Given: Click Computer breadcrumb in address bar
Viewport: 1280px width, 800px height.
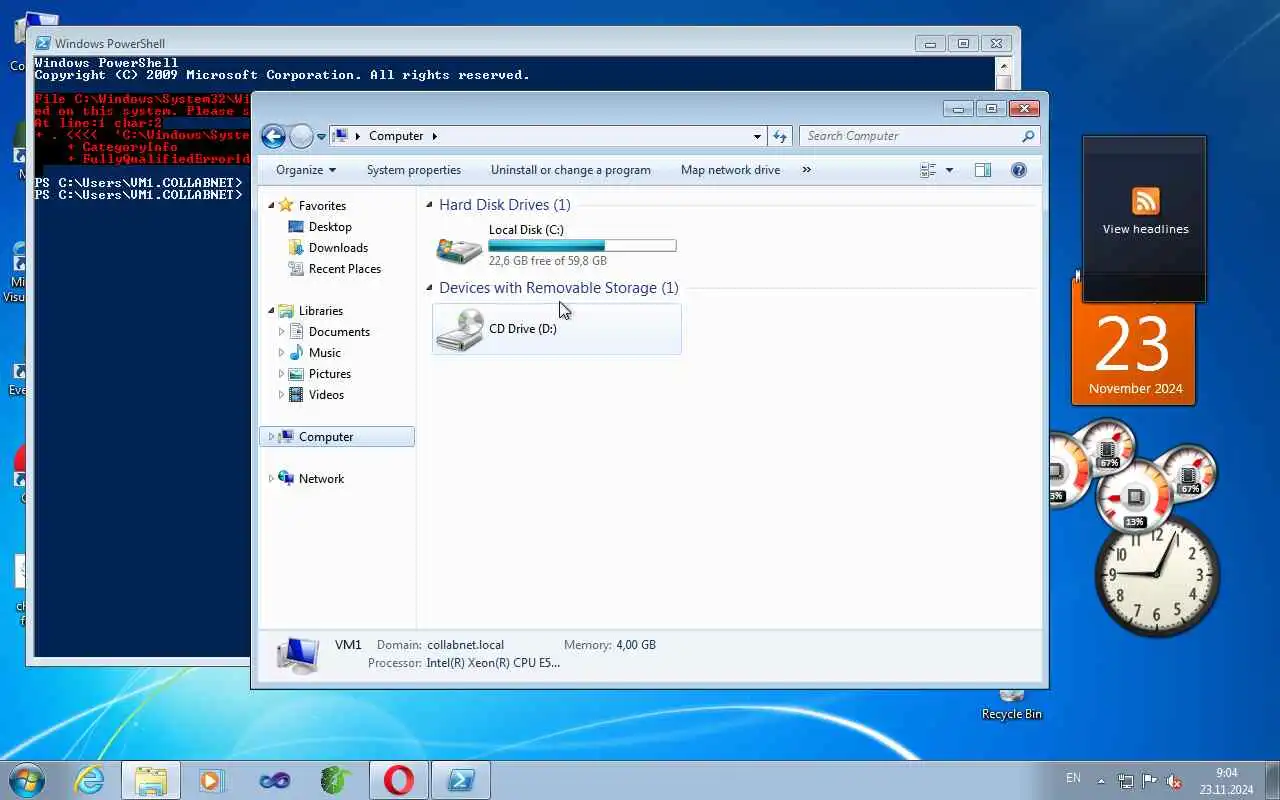Looking at the screenshot, I should [x=396, y=136].
